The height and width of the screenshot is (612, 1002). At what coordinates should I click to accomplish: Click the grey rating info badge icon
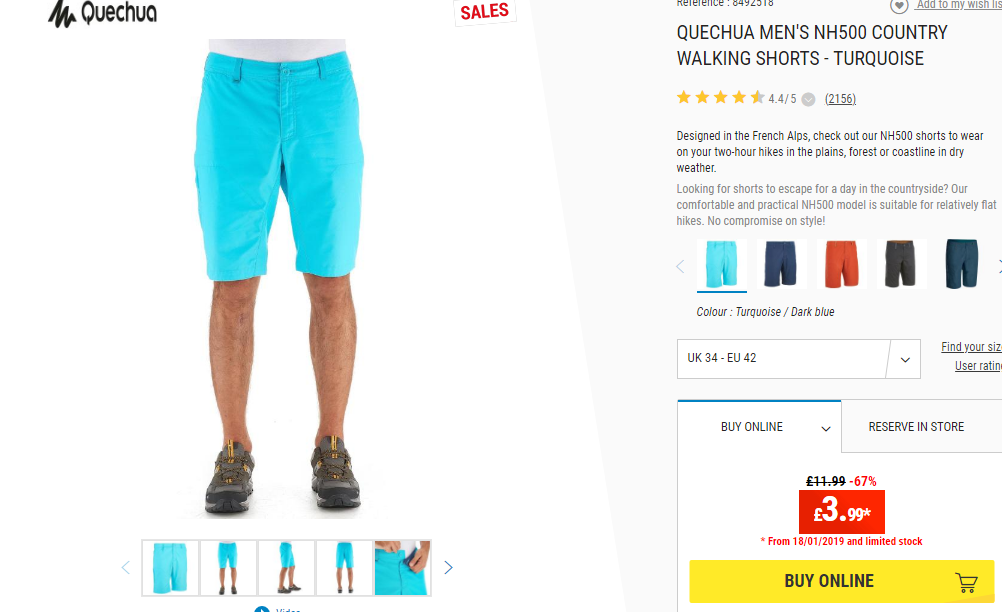(x=808, y=99)
